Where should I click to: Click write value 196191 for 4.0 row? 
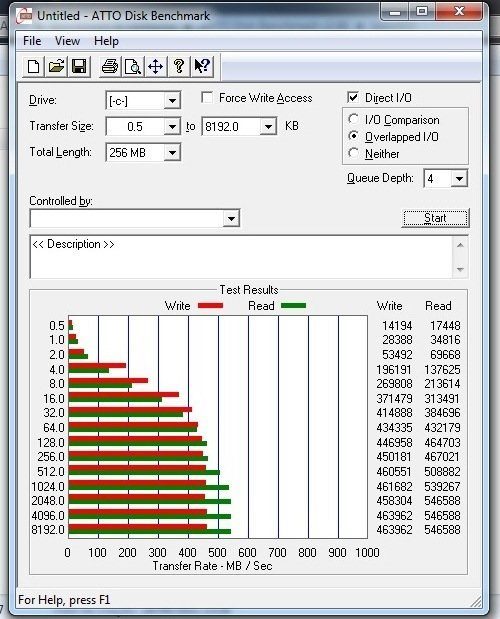(x=394, y=370)
